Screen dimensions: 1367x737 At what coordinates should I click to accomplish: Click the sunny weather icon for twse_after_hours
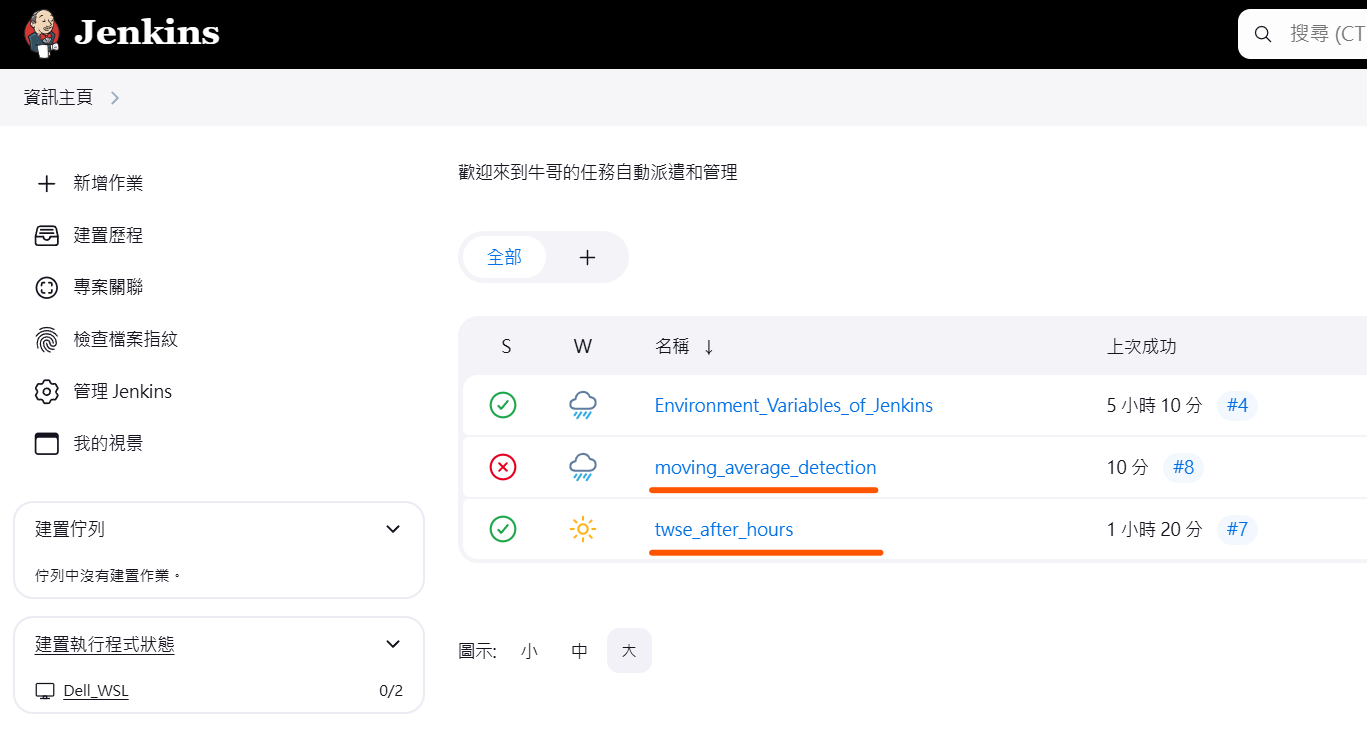[583, 529]
